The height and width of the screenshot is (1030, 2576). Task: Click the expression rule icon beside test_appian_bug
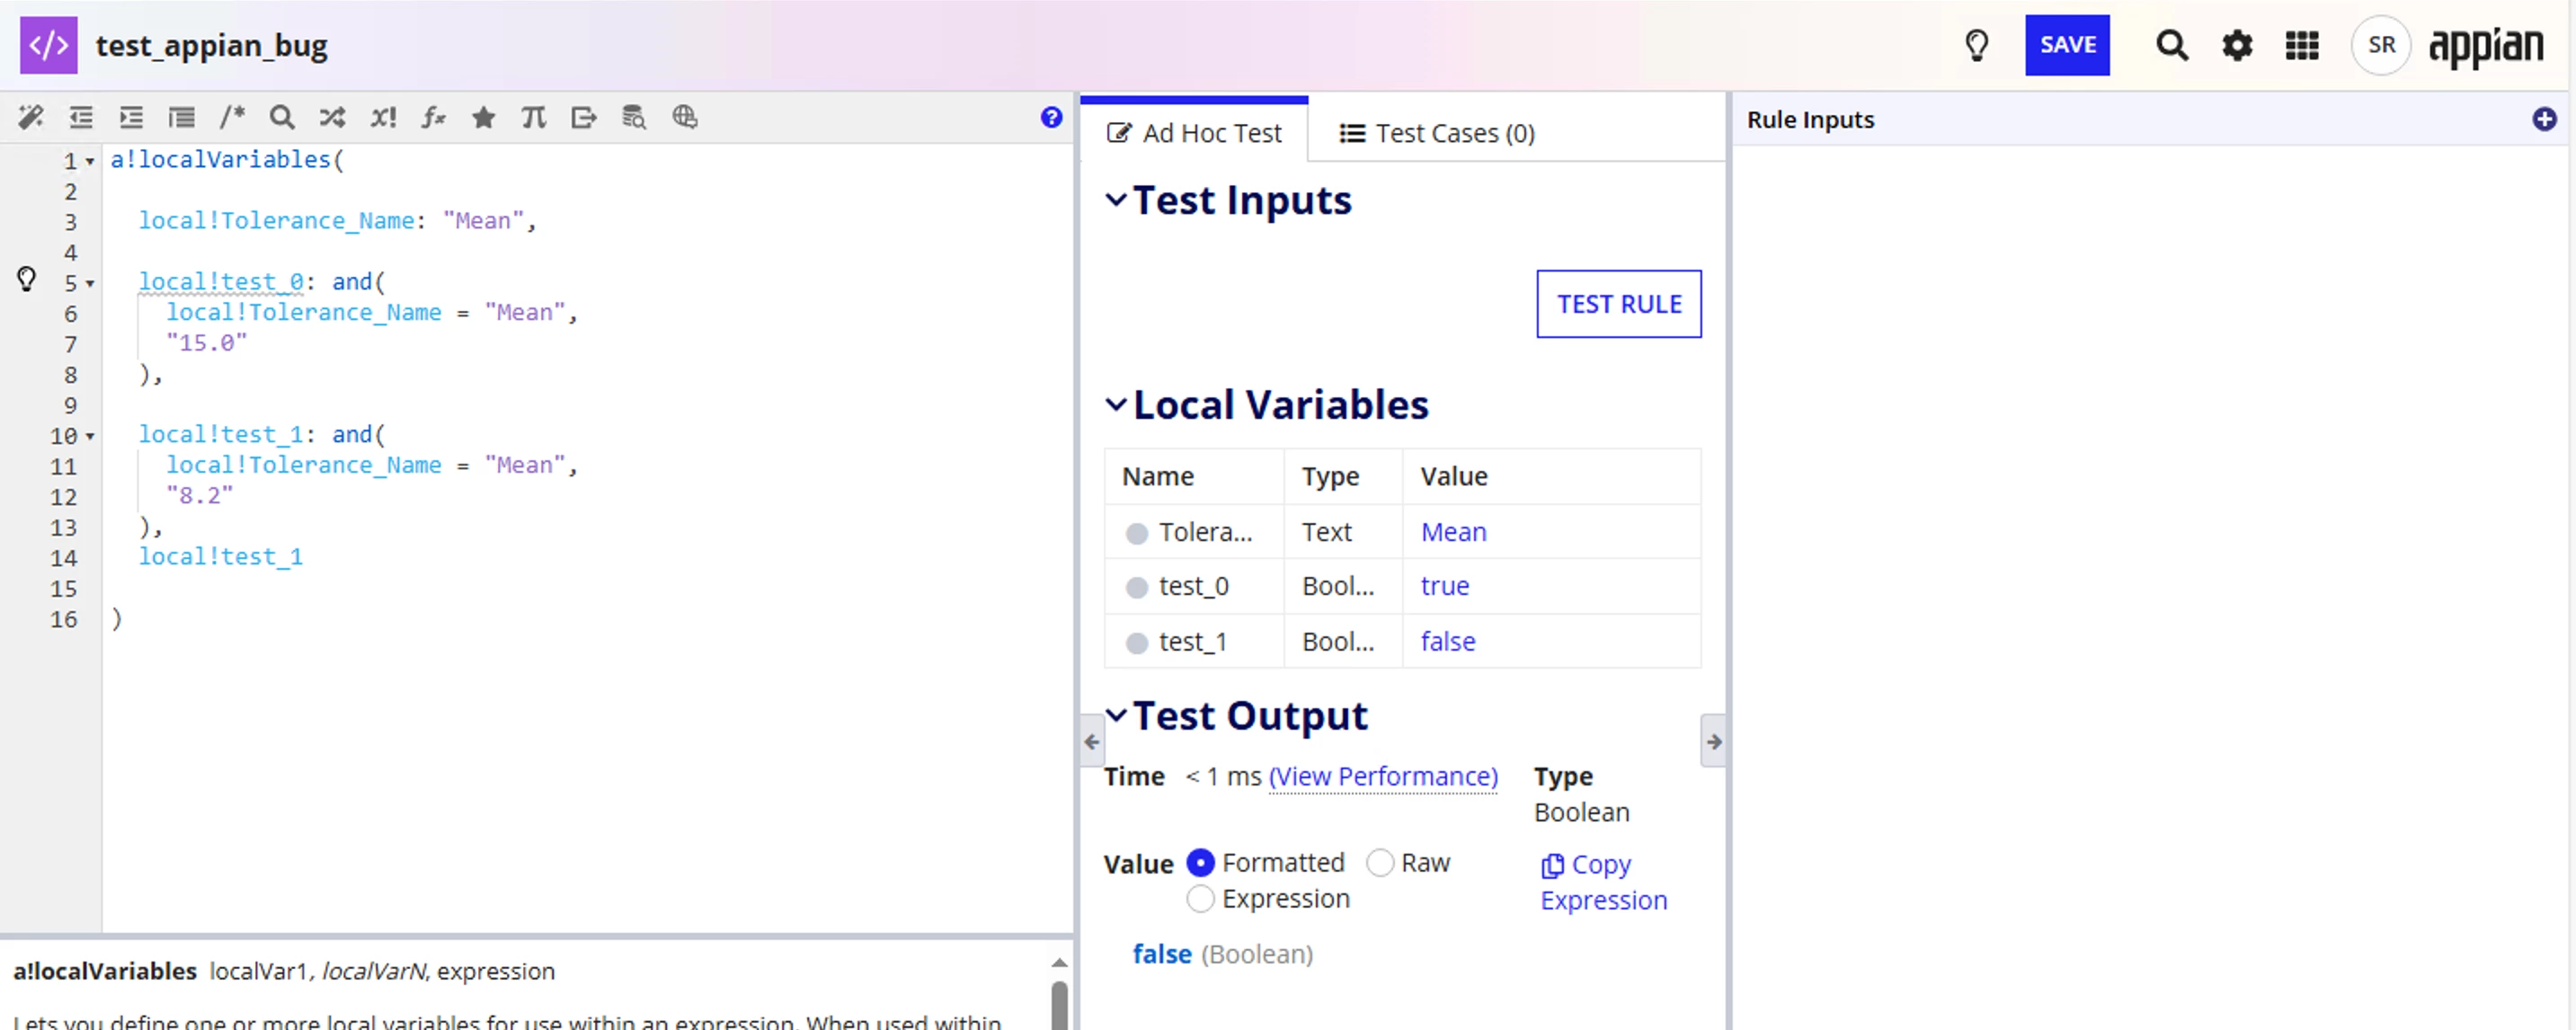48,45
